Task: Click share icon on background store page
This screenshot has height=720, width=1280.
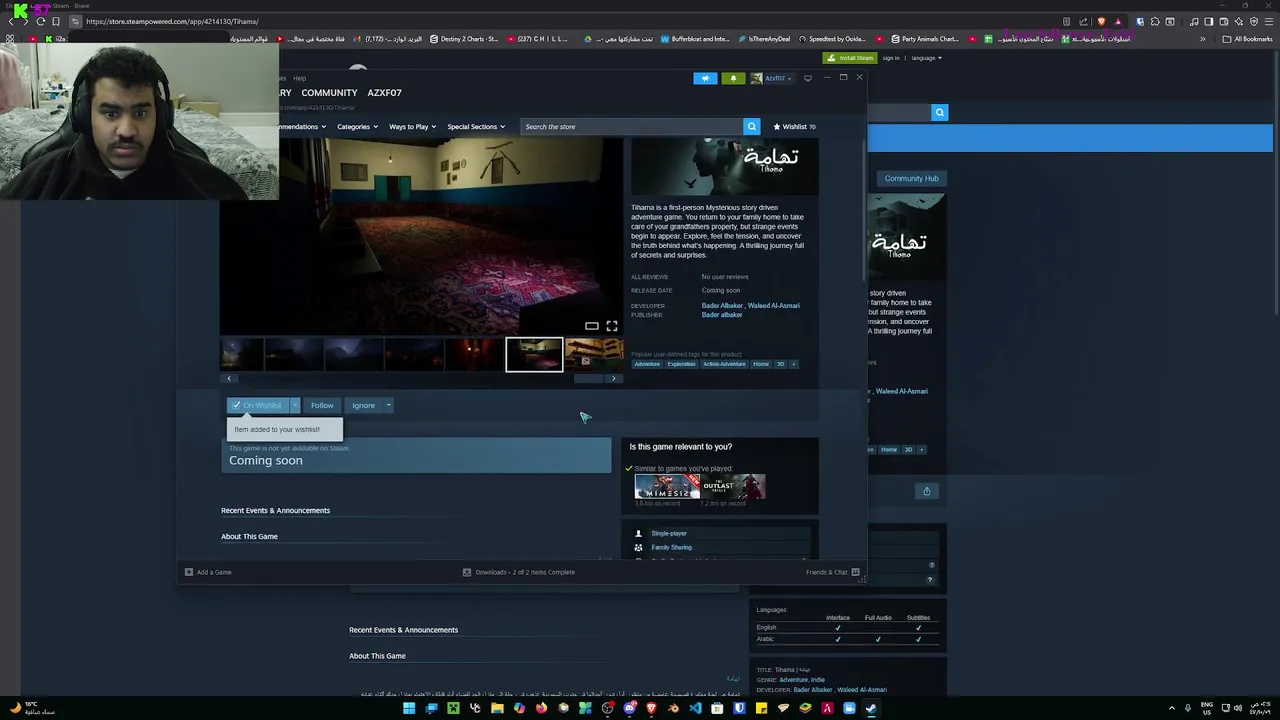Action: point(926,491)
